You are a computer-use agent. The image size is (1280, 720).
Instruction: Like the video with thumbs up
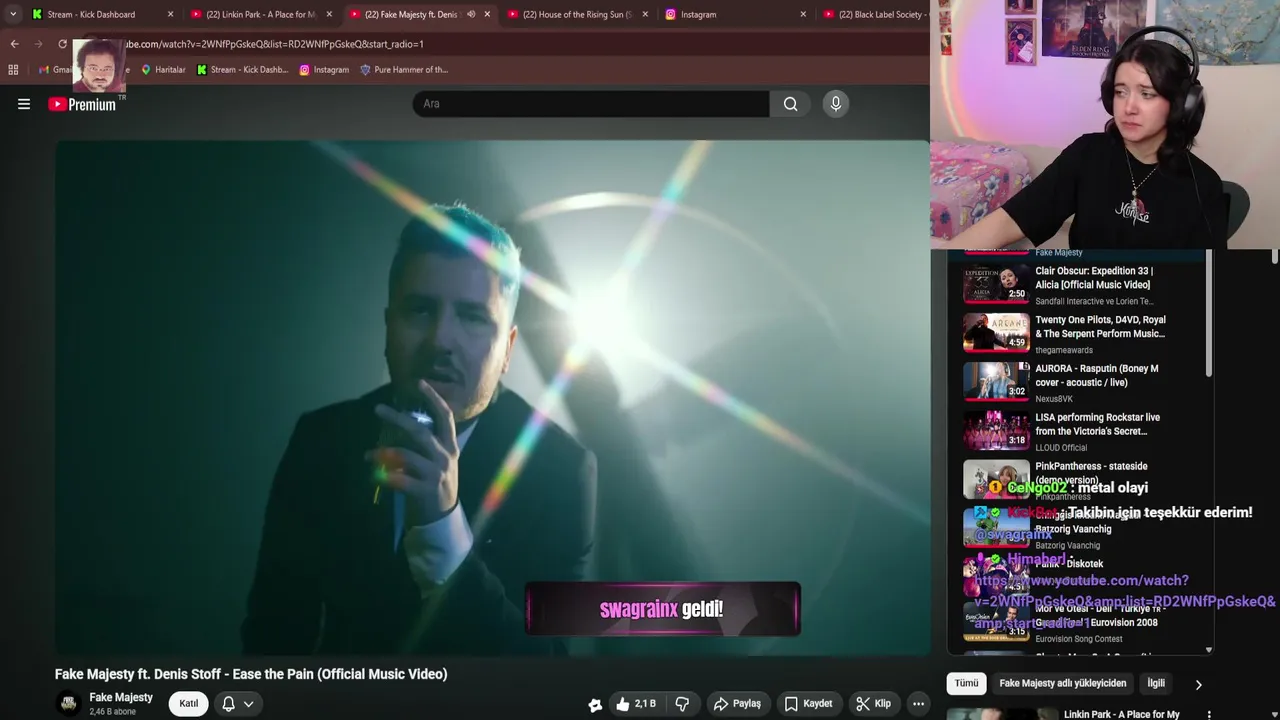[636, 704]
